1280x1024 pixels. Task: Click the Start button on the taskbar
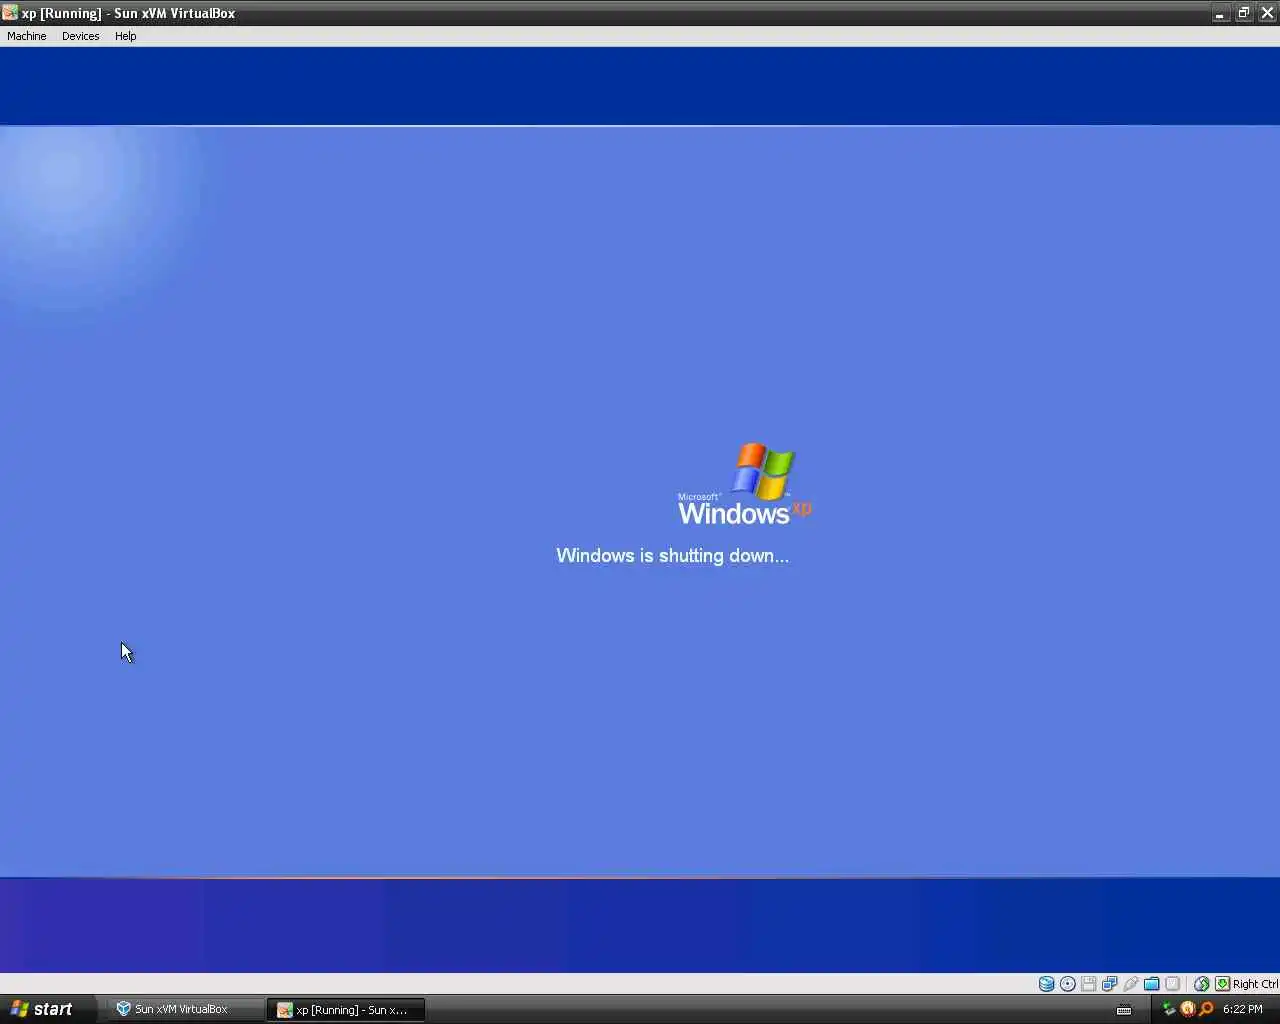click(46, 1009)
